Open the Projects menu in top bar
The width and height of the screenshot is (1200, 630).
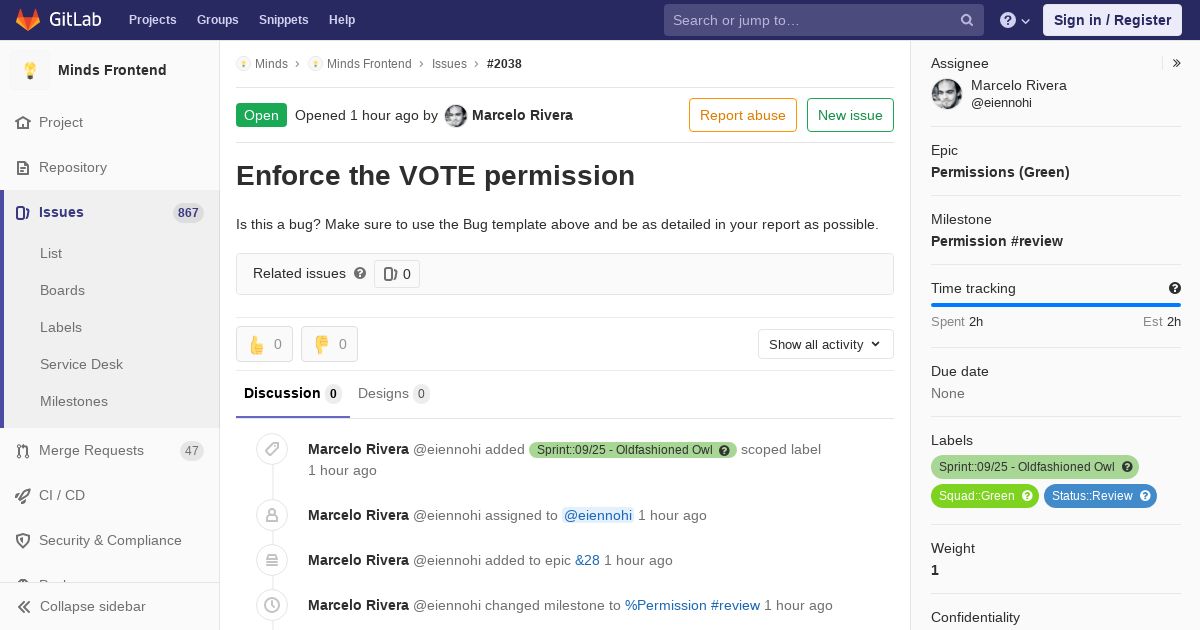tap(153, 20)
